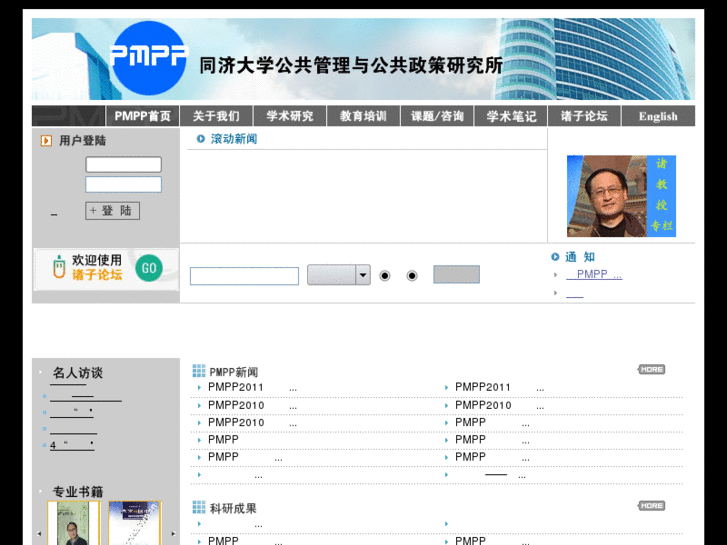Screen dimensions: 727x545
Task: Click the 滚动新闻 bullet icon
Action: click(201, 139)
